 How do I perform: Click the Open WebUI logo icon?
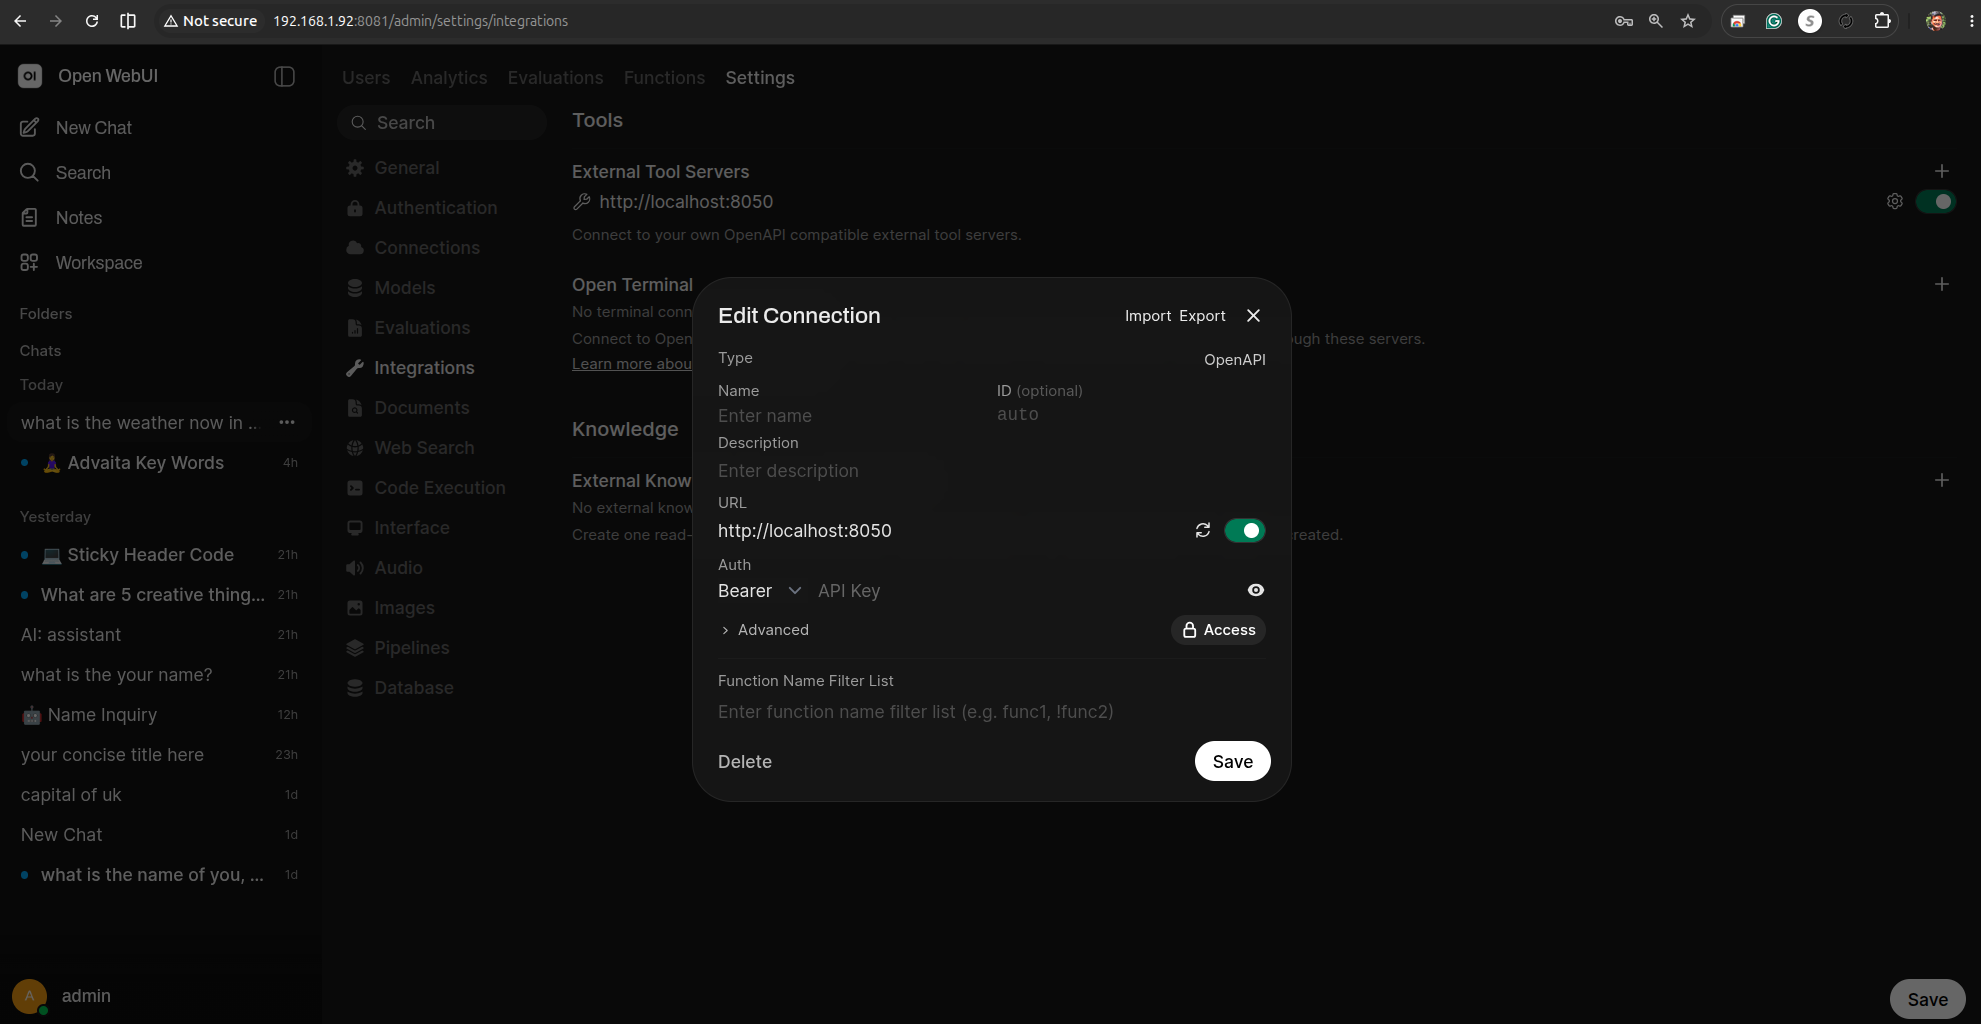click(x=30, y=76)
